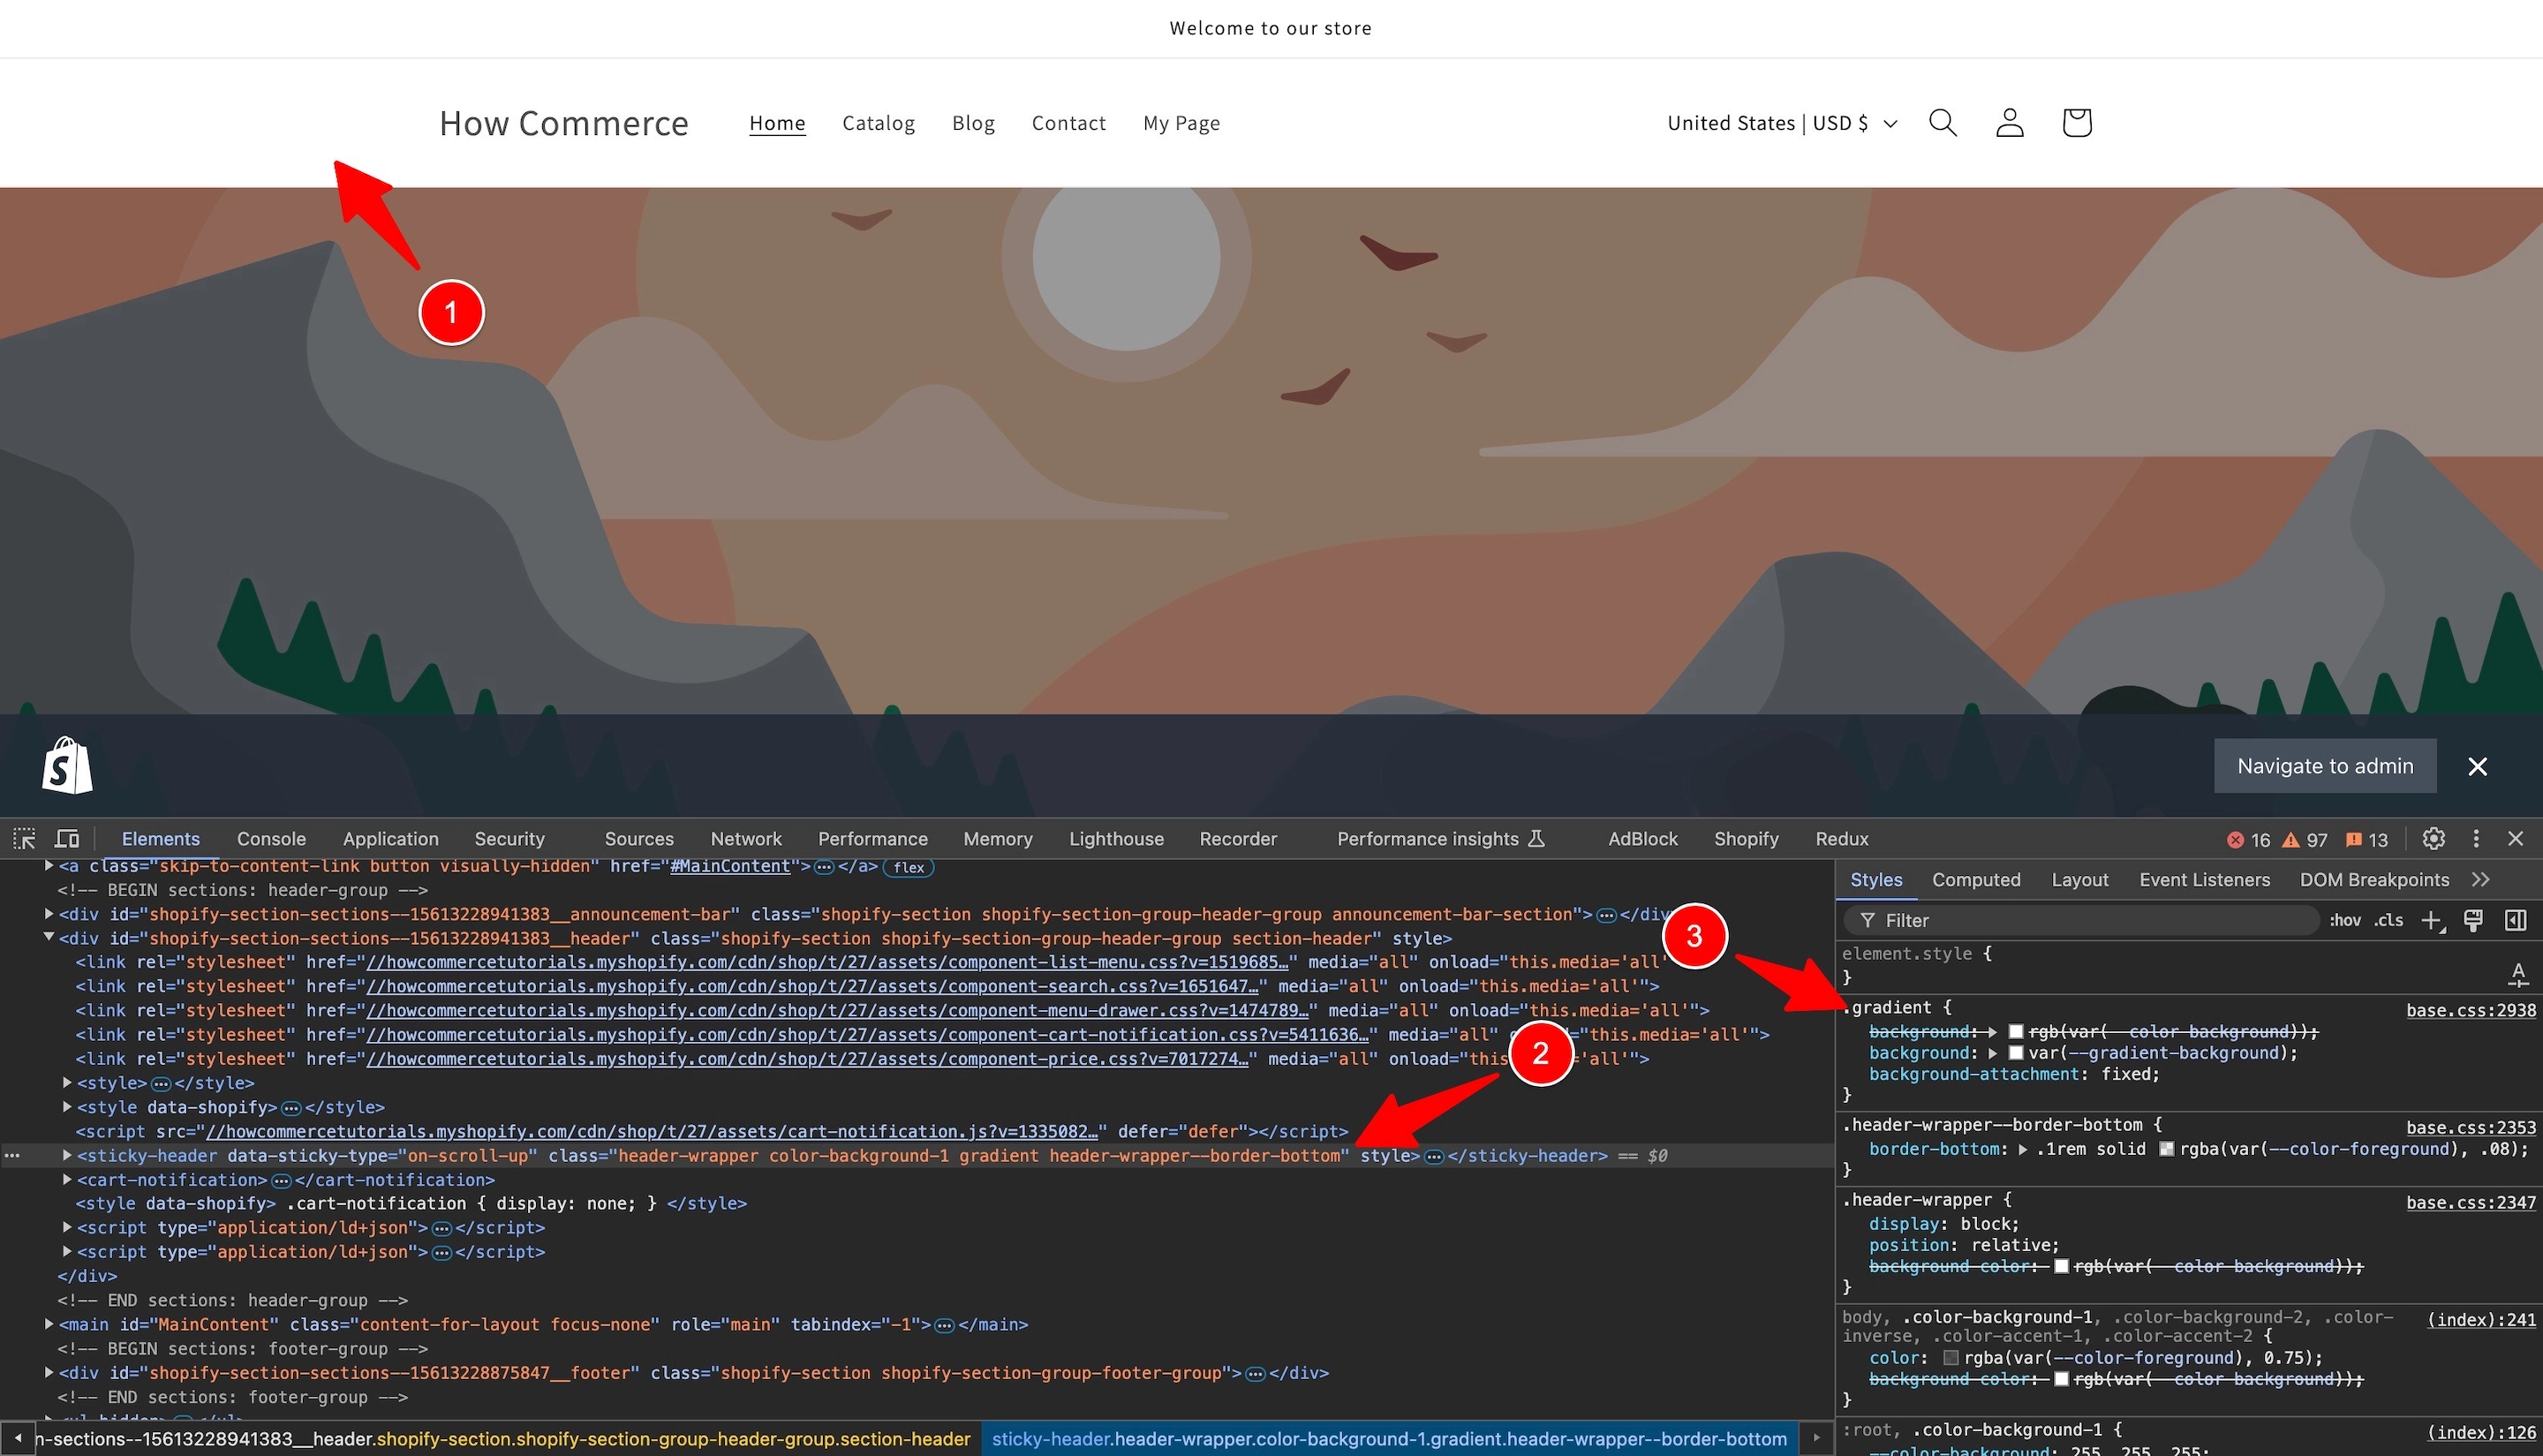2543x1456 pixels.
Task: Open DevTools settings gear
Action: [2434, 839]
